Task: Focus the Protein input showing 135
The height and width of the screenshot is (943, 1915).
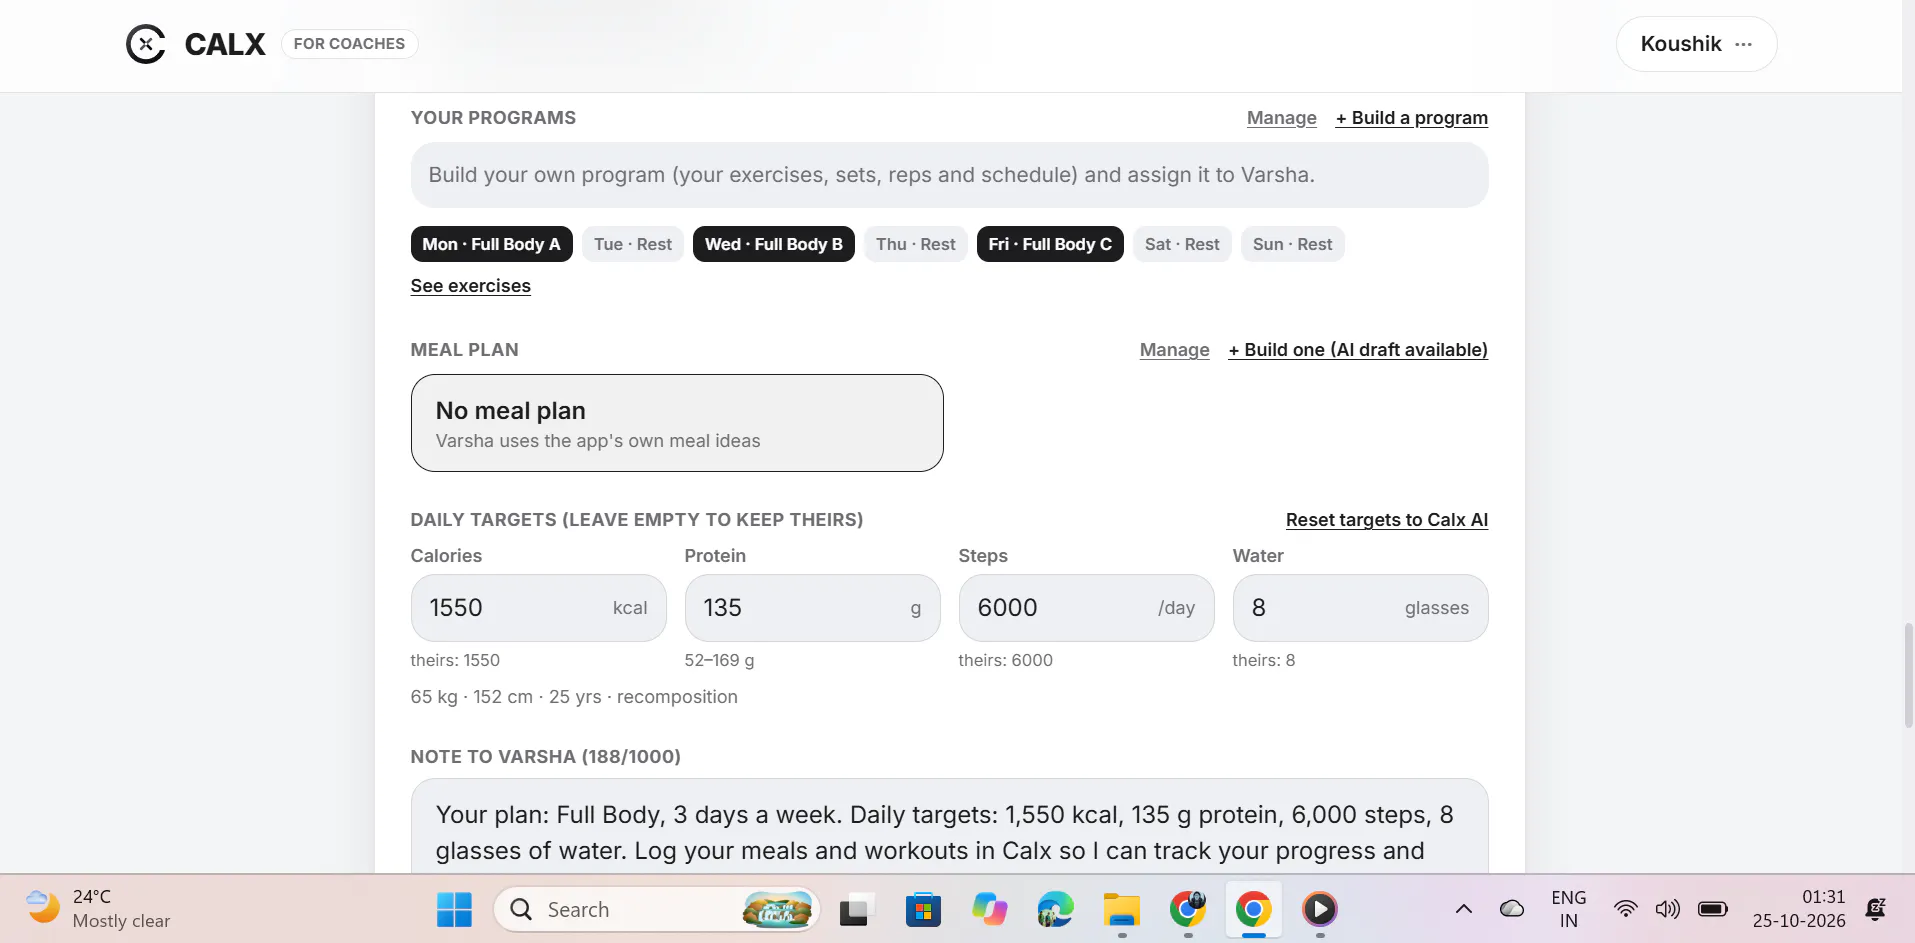Action: tap(812, 608)
